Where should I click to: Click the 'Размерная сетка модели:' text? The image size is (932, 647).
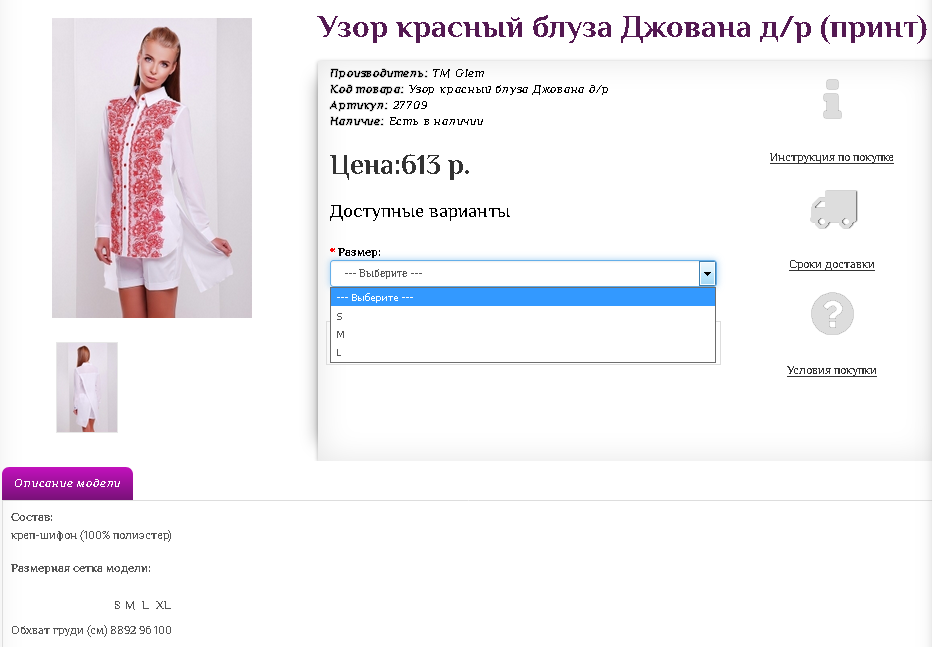(x=81, y=569)
